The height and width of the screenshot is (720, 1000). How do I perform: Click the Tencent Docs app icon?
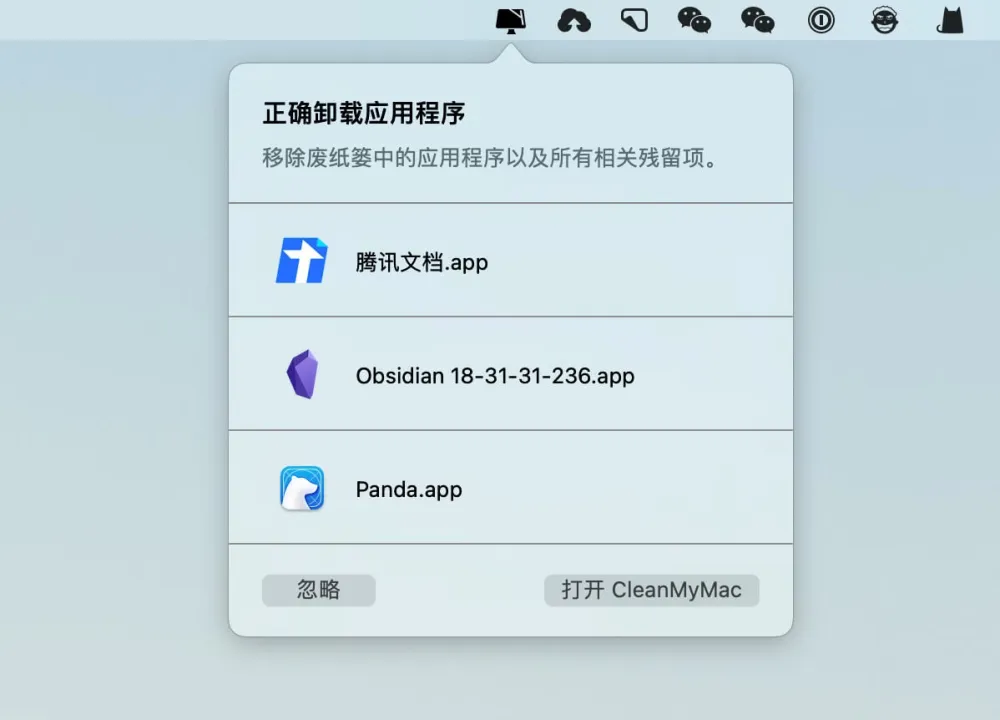302,260
